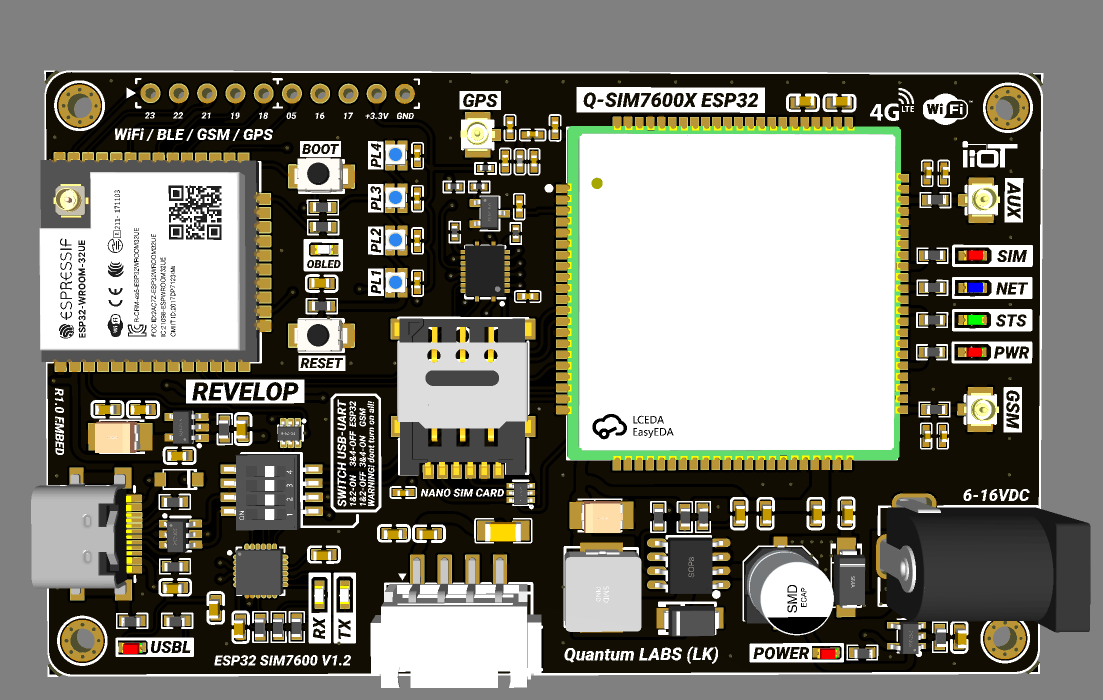The width and height of the screenshot is (1103, 700).
Task: Select the SOP8 regulator chip
Action: [691, 567]
